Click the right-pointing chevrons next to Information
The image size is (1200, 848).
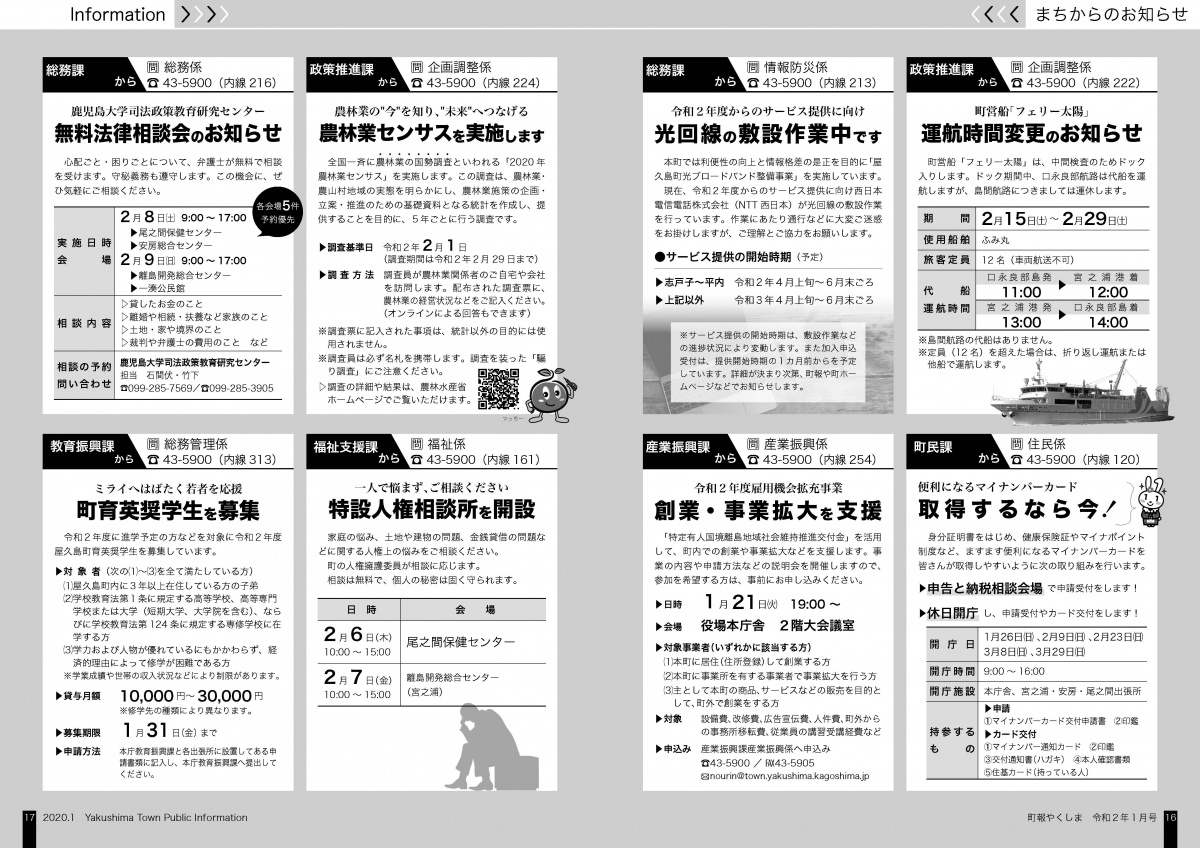coord(203,15)
